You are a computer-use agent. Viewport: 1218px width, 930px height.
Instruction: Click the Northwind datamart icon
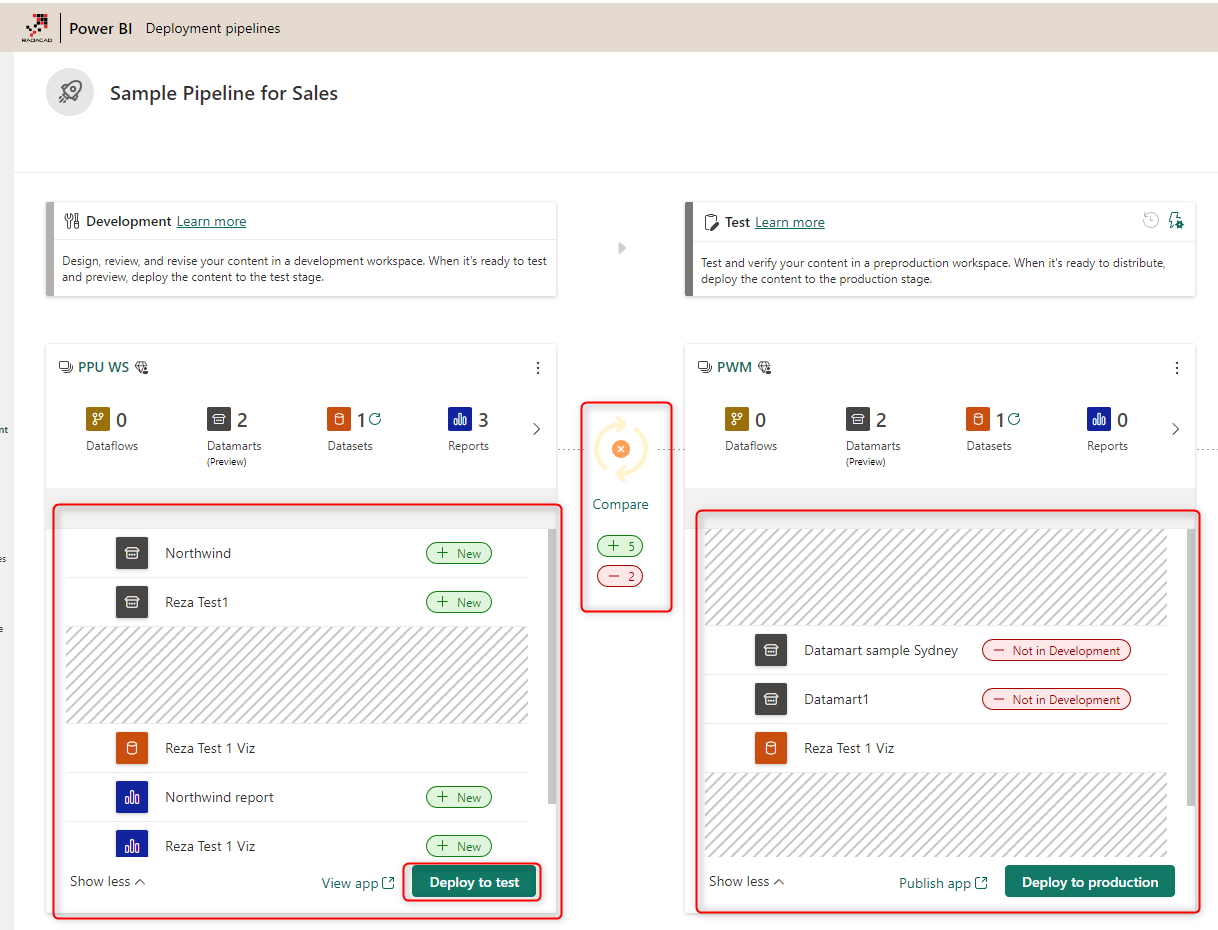click(x=132, y=553)
